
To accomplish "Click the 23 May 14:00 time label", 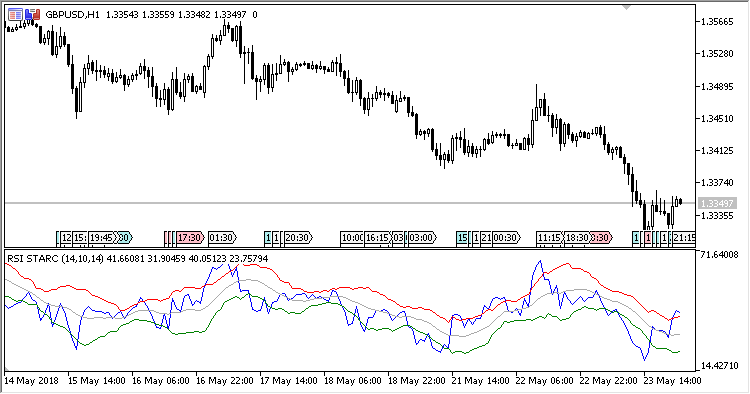I will coord(673,381).
